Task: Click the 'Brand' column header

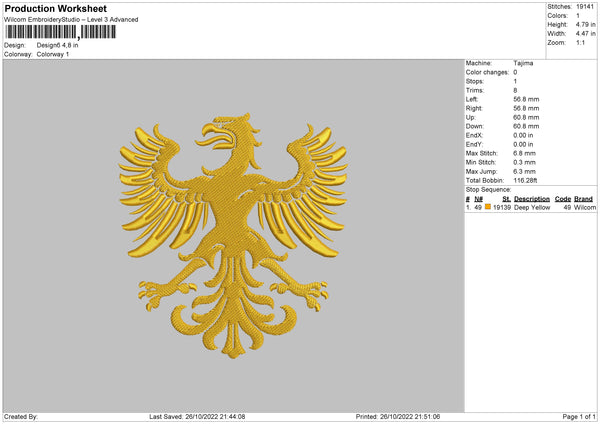Action: click(583, 199)
